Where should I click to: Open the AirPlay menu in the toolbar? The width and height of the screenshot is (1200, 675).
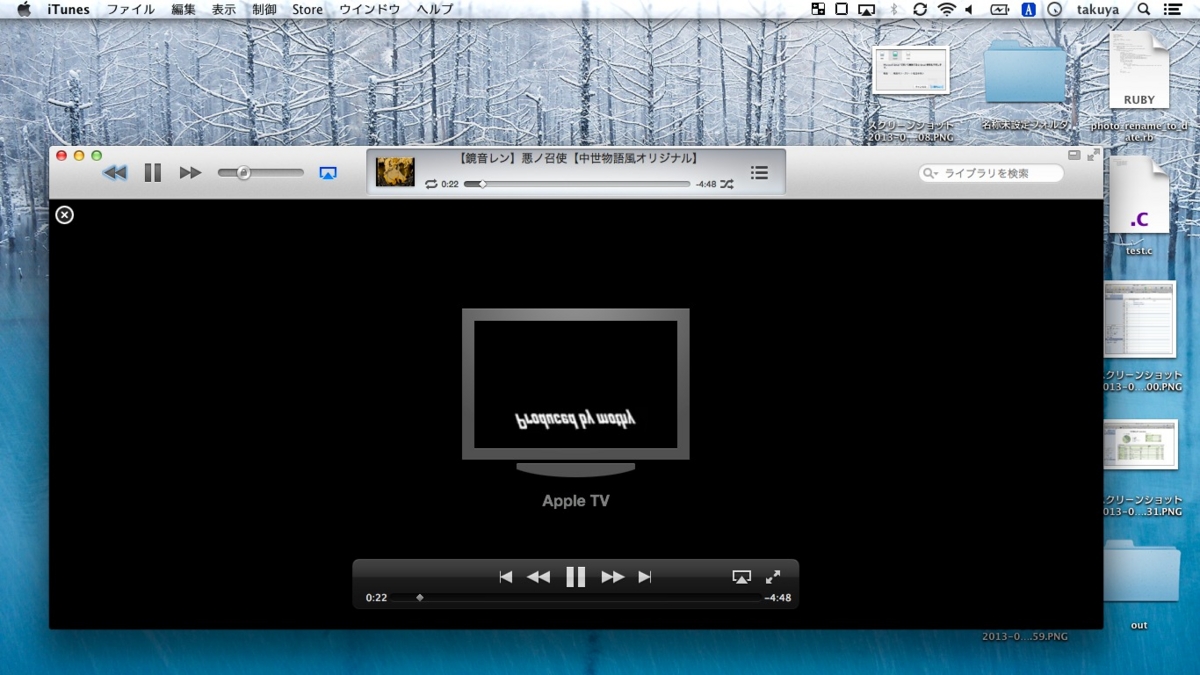[x=328, y=173]
